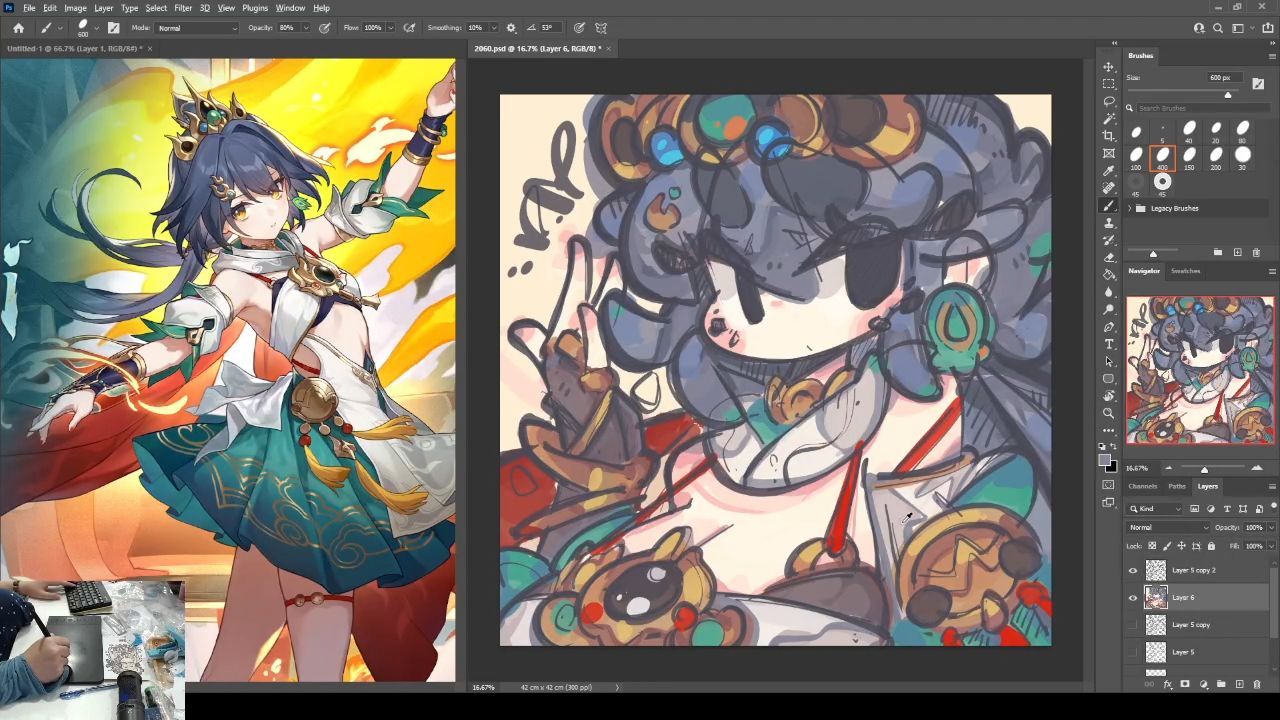This screenshot has width=1280, height=720.
Task: Select the Eyedropper tool
Action: [1108, 171]
